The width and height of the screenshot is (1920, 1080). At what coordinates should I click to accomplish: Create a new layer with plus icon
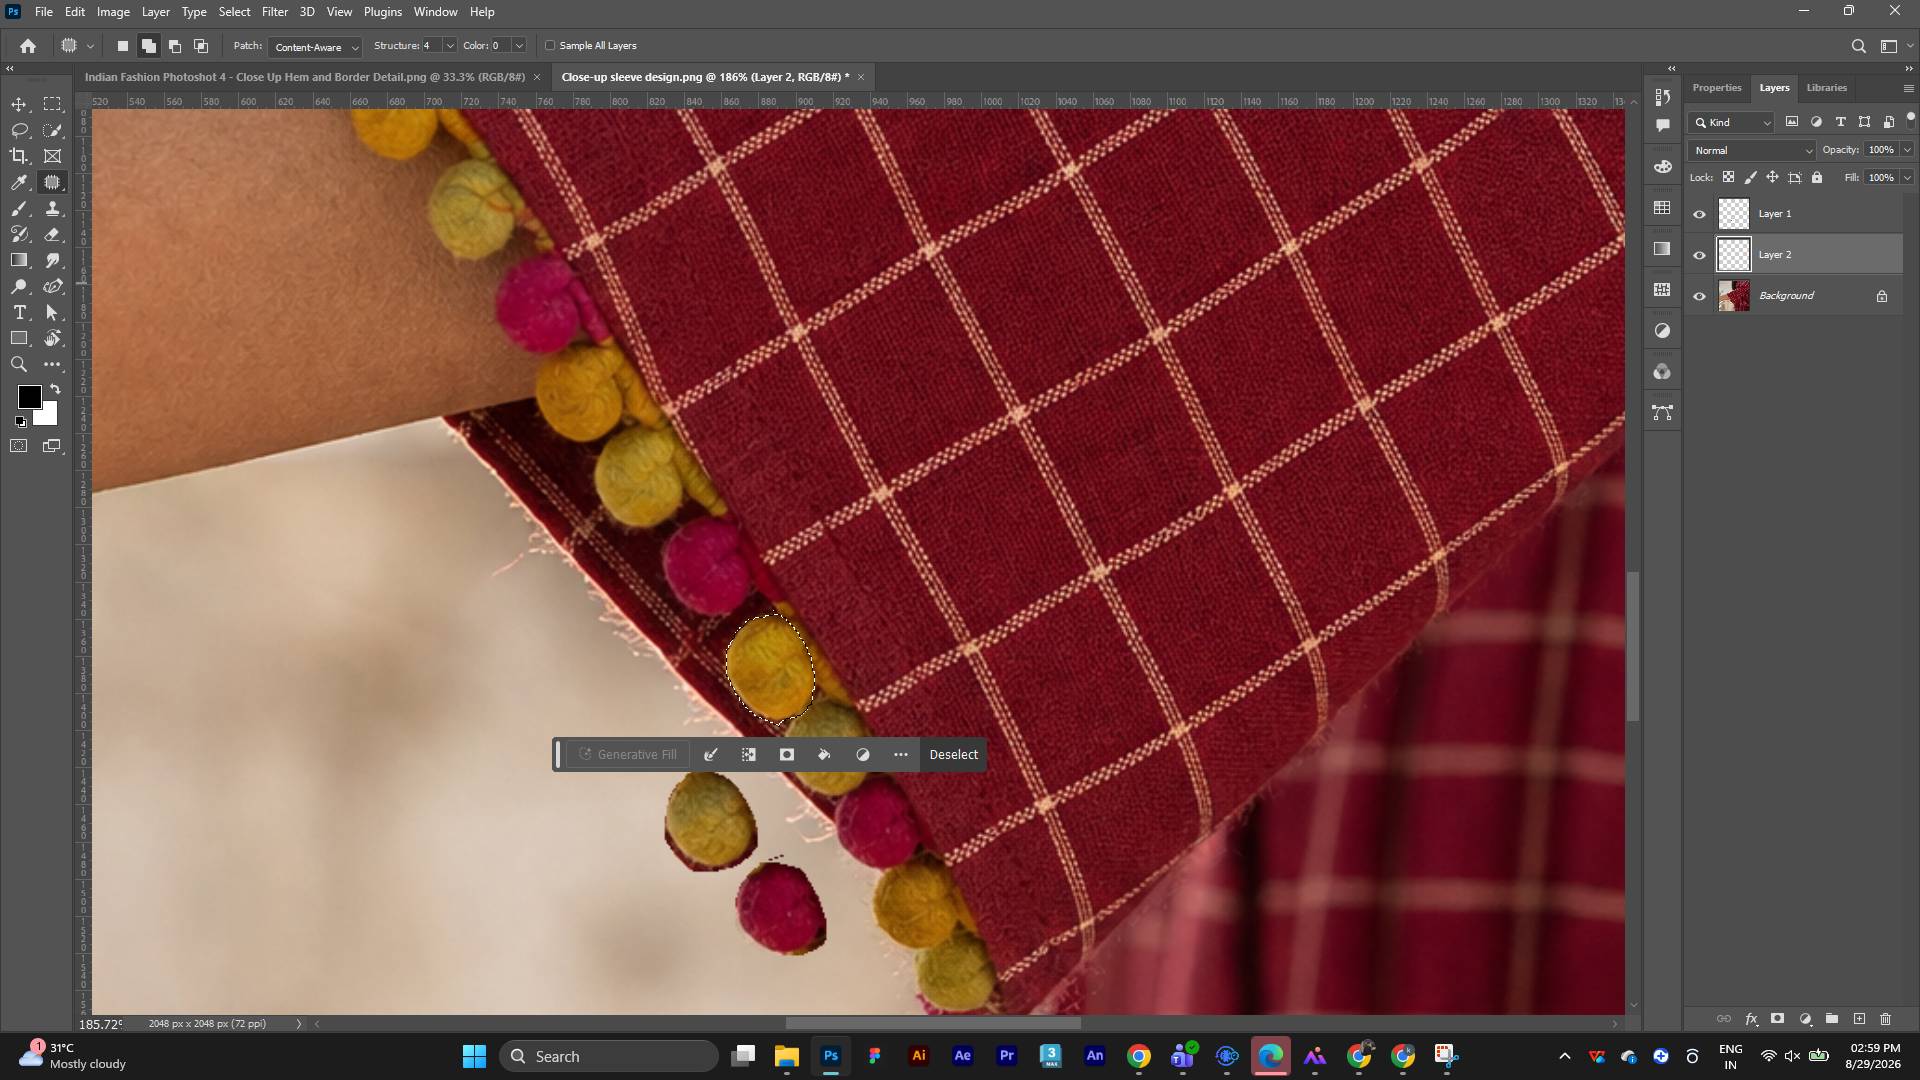click(x=1859, y=1019)
